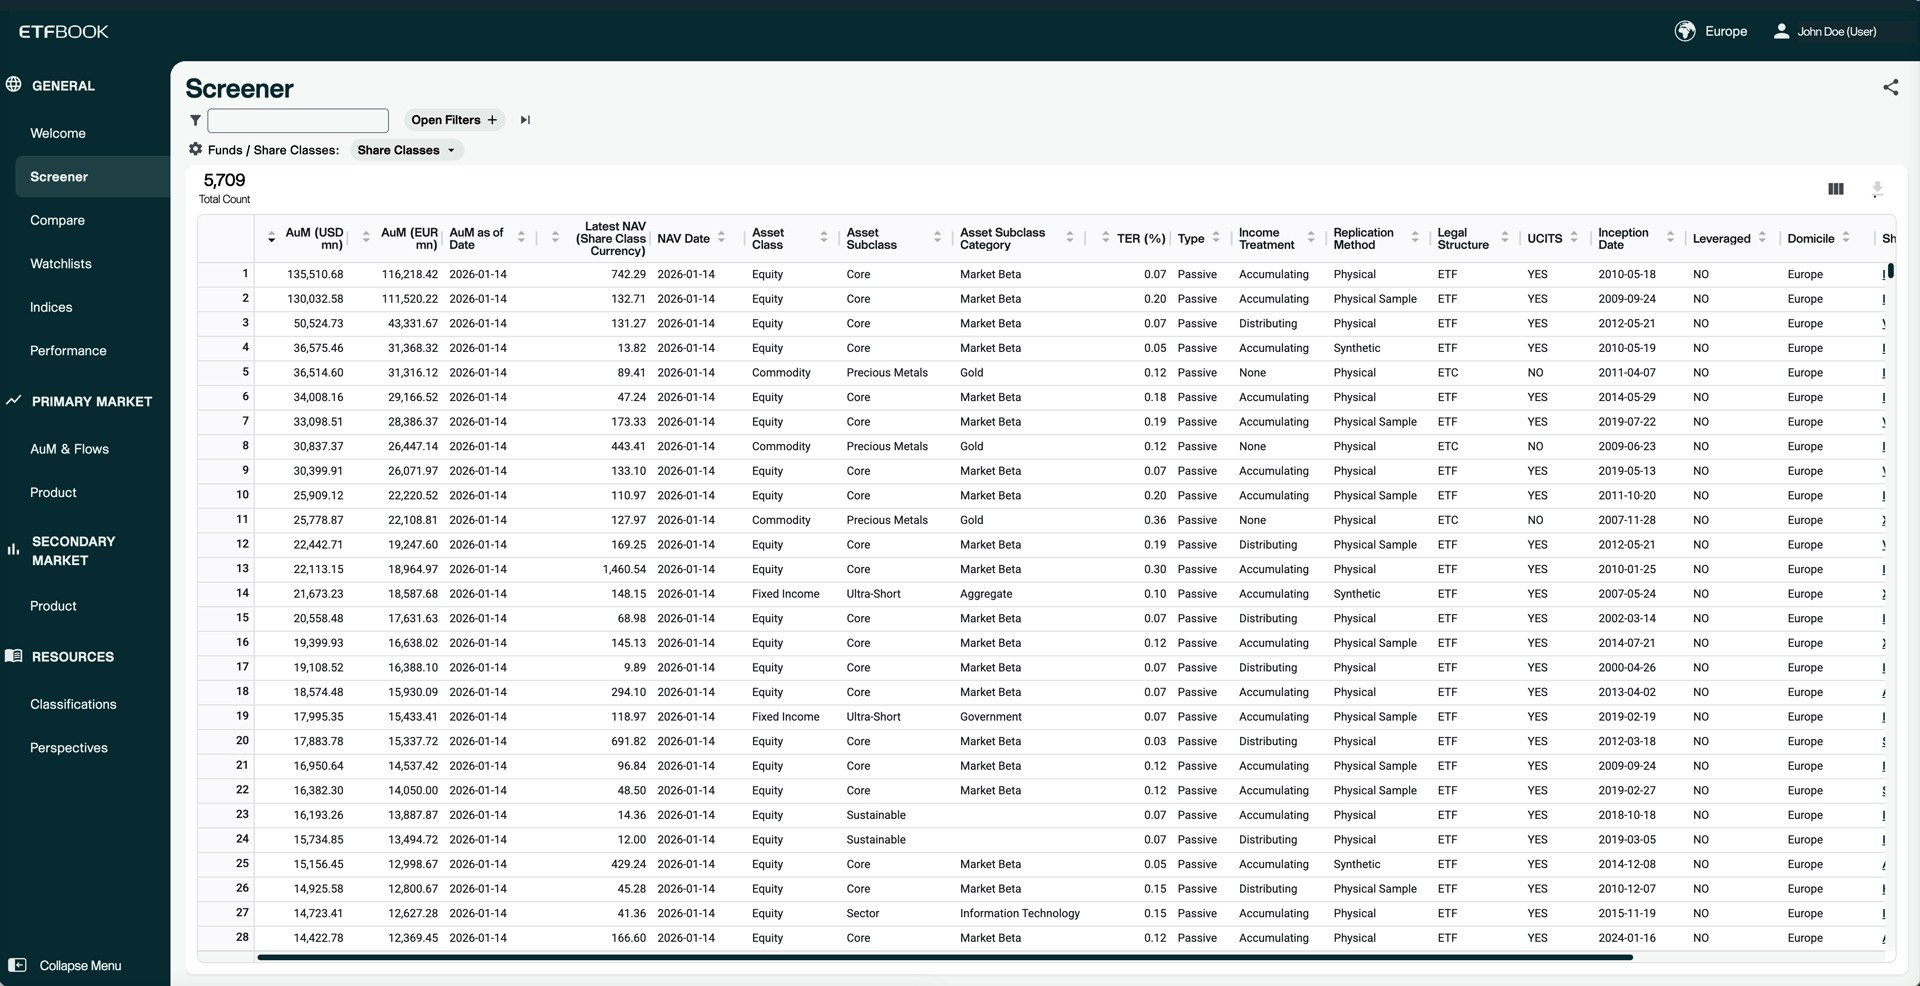Click the Resources book icon
This screenshot has height=986, width=1920.
coord(14,656)
